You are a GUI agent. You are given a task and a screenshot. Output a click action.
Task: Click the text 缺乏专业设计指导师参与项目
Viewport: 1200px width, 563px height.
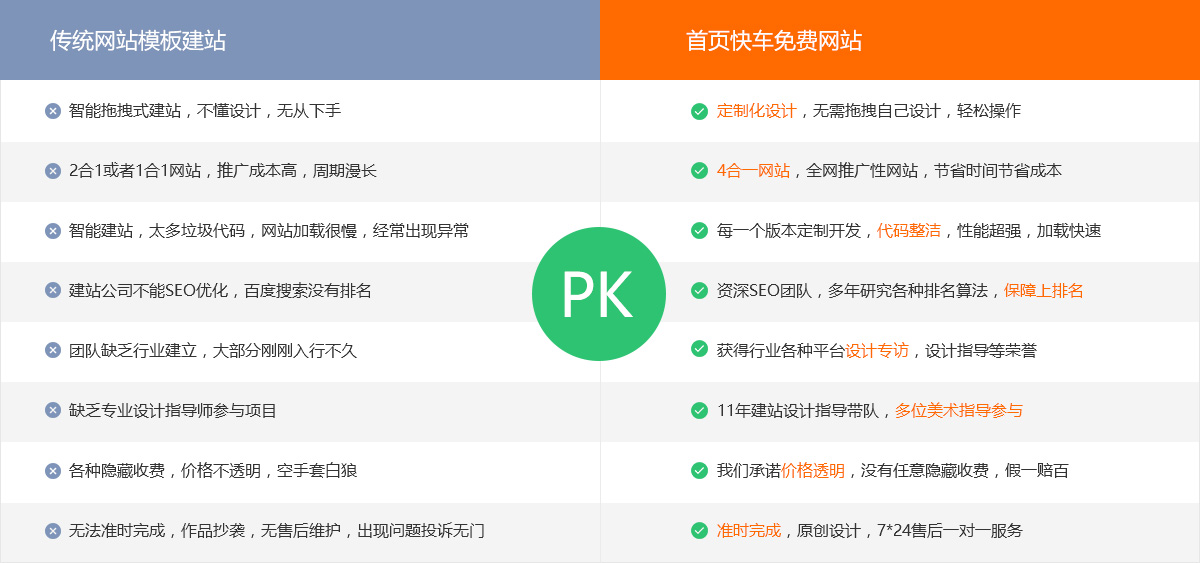[x=173, y=411]
